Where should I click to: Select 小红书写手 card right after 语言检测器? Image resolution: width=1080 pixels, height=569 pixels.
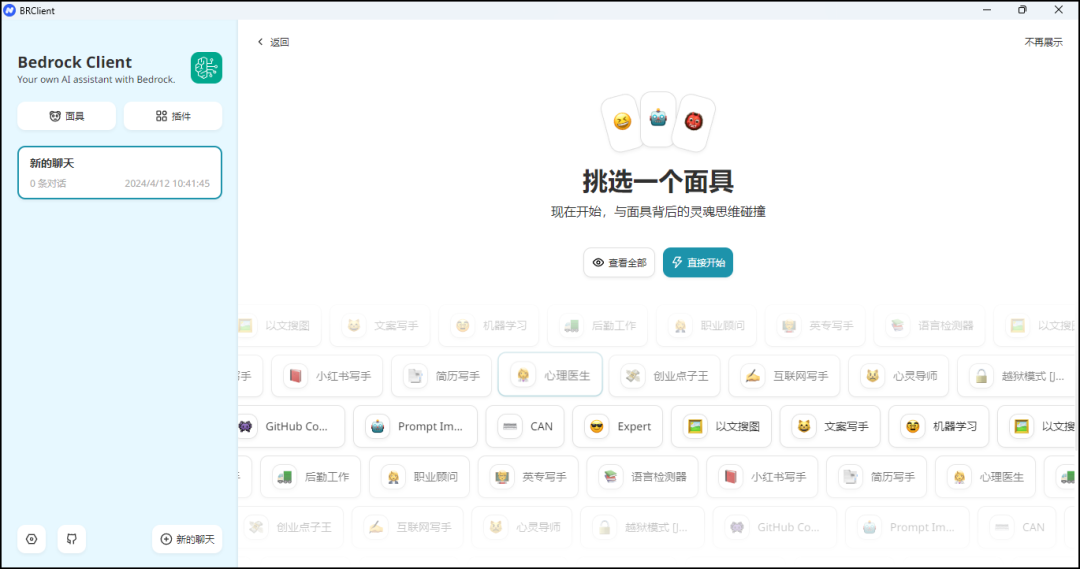[x=762, y=477]
